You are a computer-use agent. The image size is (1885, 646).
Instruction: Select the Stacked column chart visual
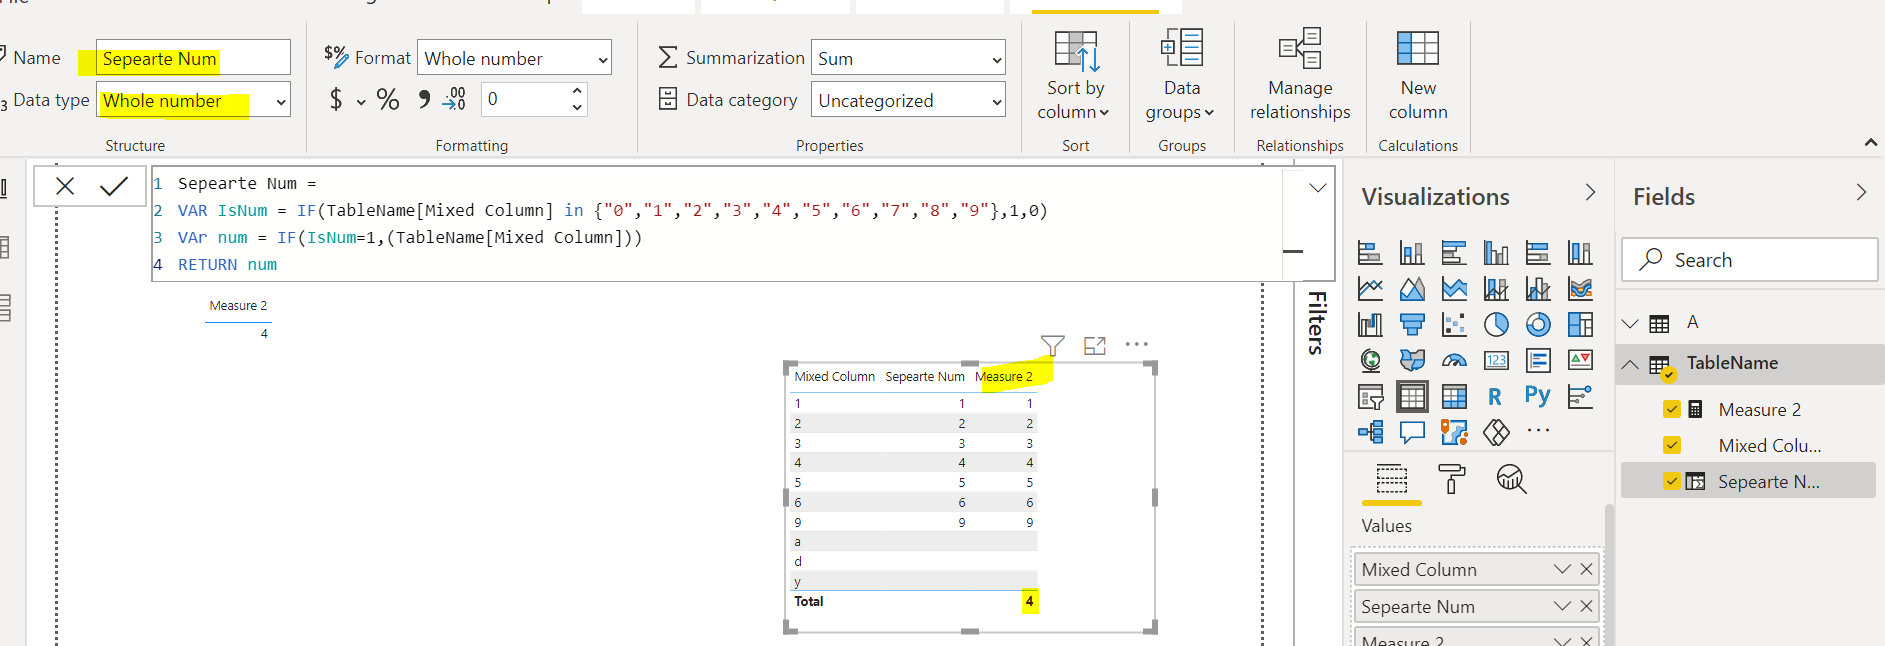[x=1412, y=252]
